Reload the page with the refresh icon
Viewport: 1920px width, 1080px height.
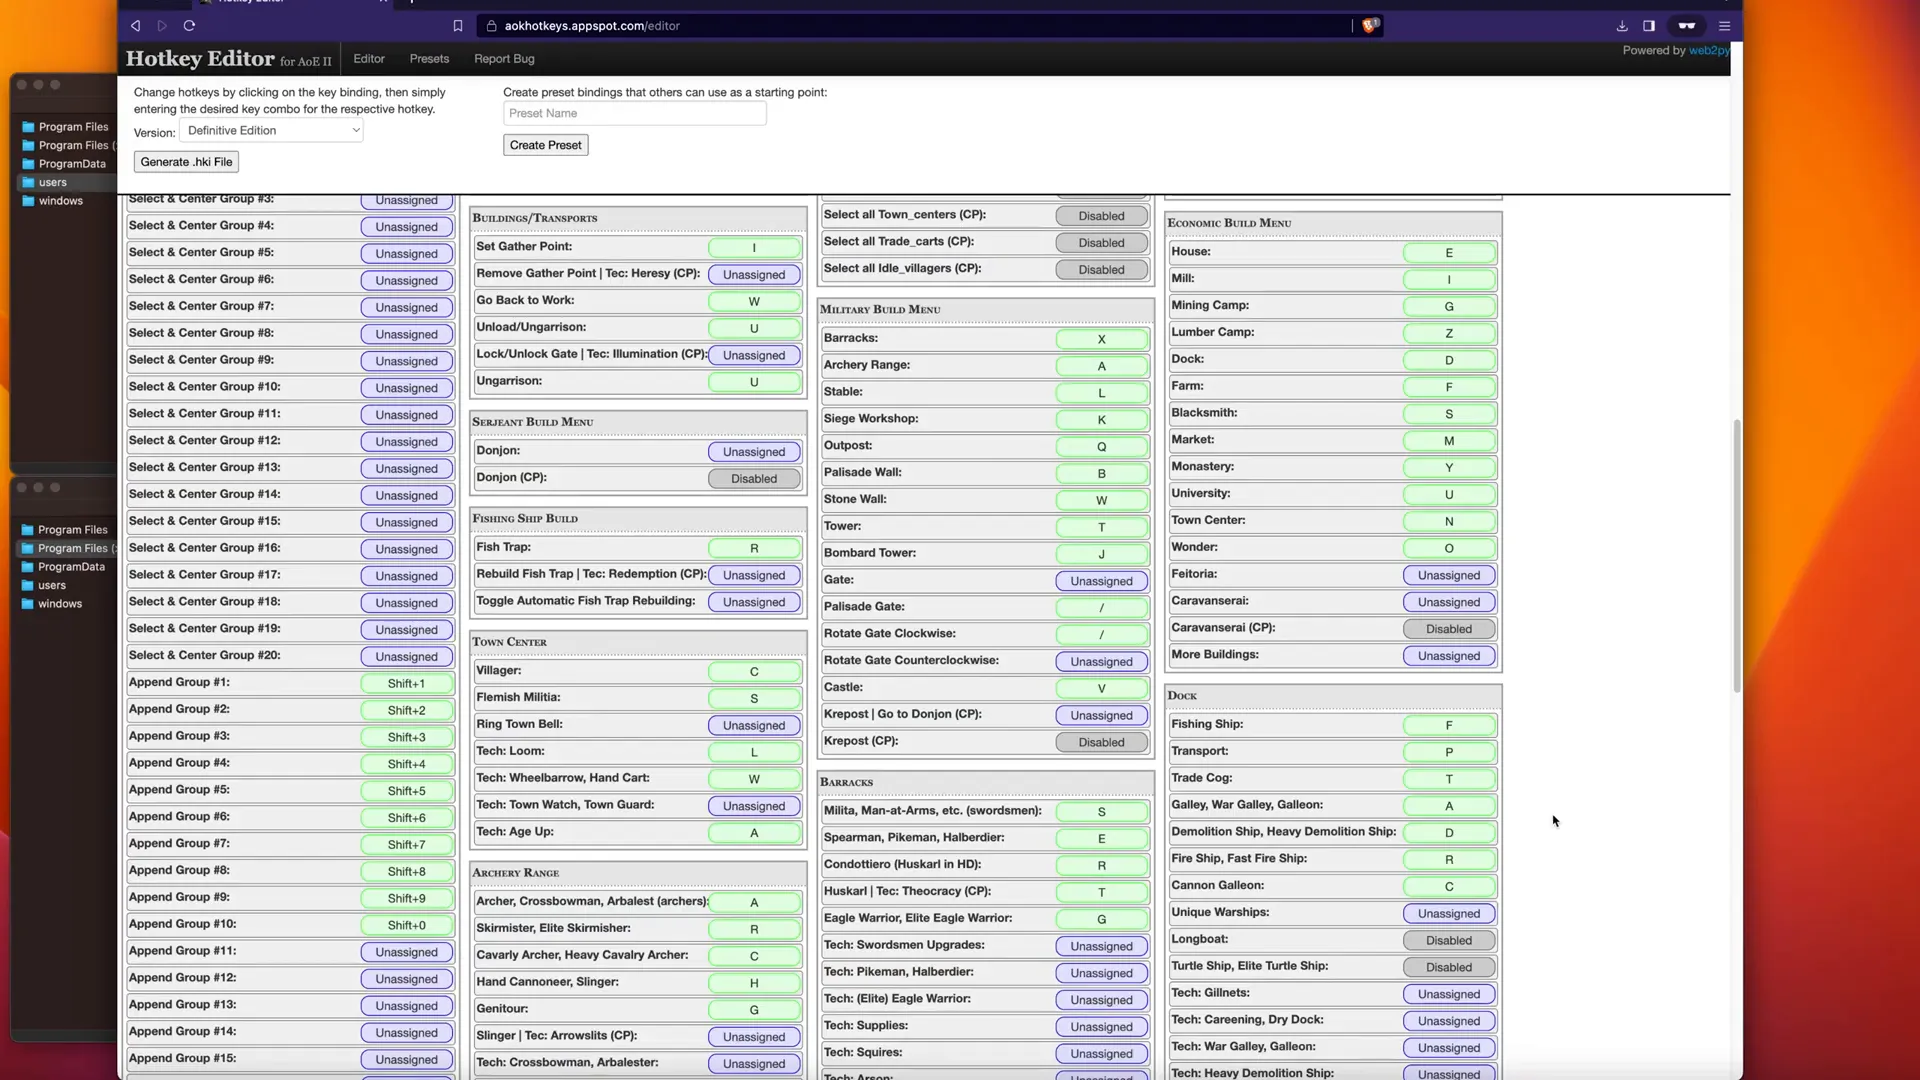pyautogui.click(x=189, y=26)
